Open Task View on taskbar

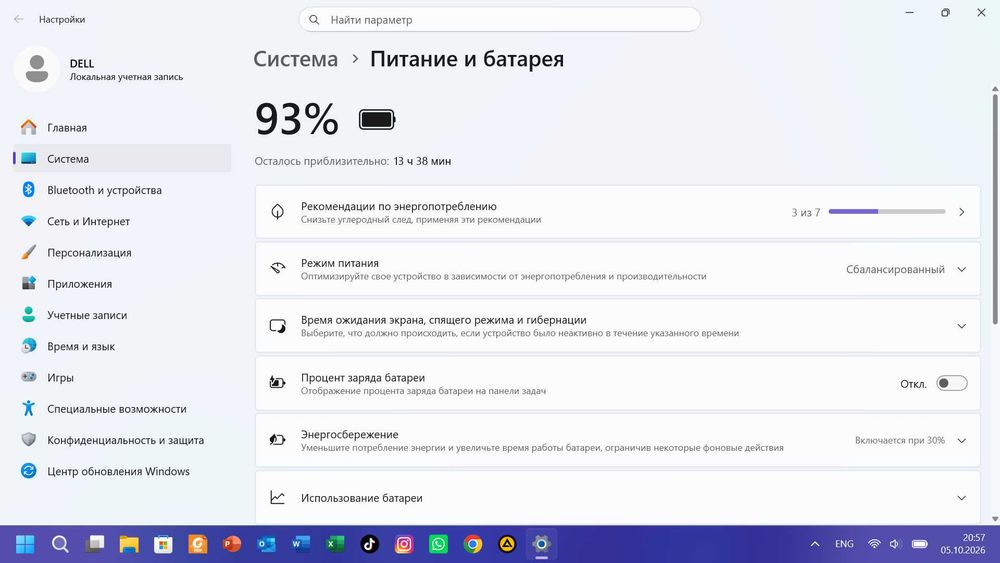94,544
